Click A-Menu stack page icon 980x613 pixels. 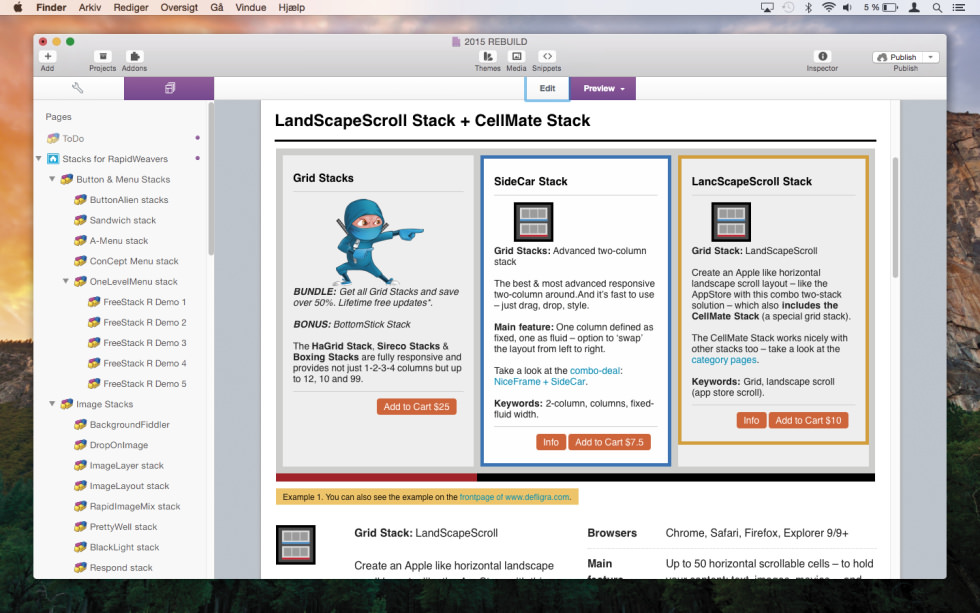[80, 241]
